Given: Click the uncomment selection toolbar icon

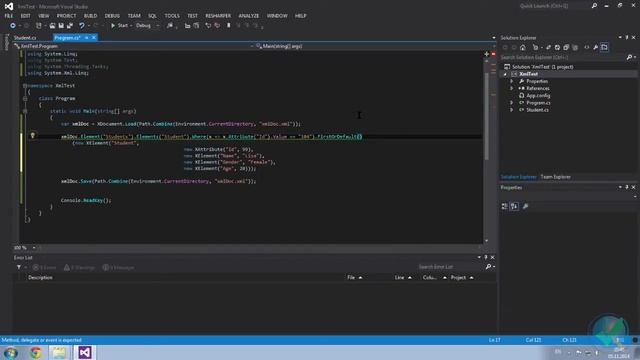Looking at the screenshot, I should (x=217, y=26).
